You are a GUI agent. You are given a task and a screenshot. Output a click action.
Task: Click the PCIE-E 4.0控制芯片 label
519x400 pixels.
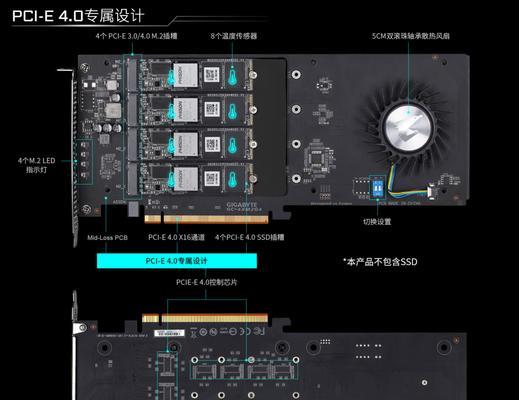(x=207, y=282)
